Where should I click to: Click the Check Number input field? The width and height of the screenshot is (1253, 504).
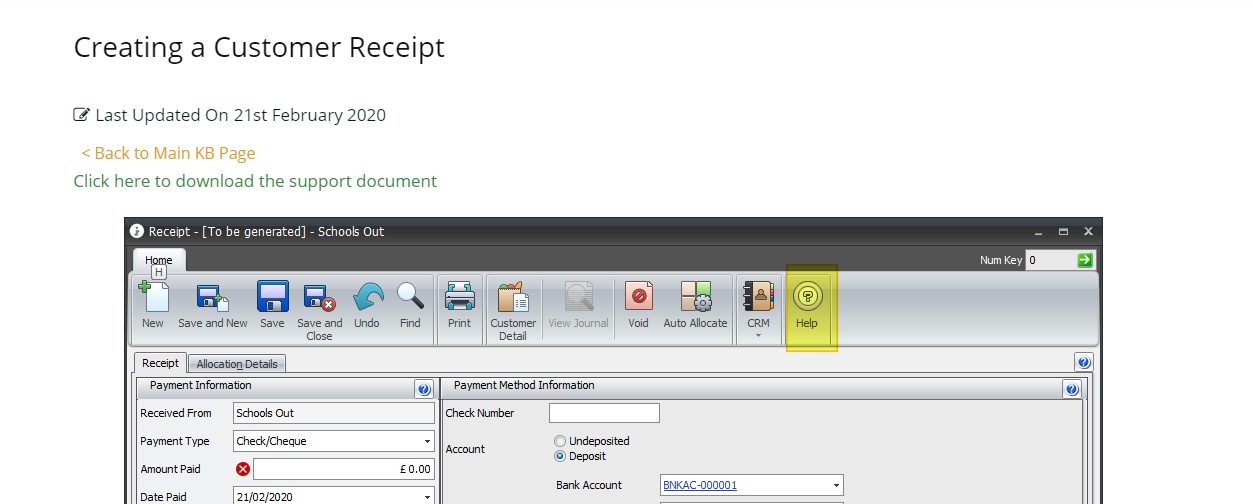(x=604, y=413)
